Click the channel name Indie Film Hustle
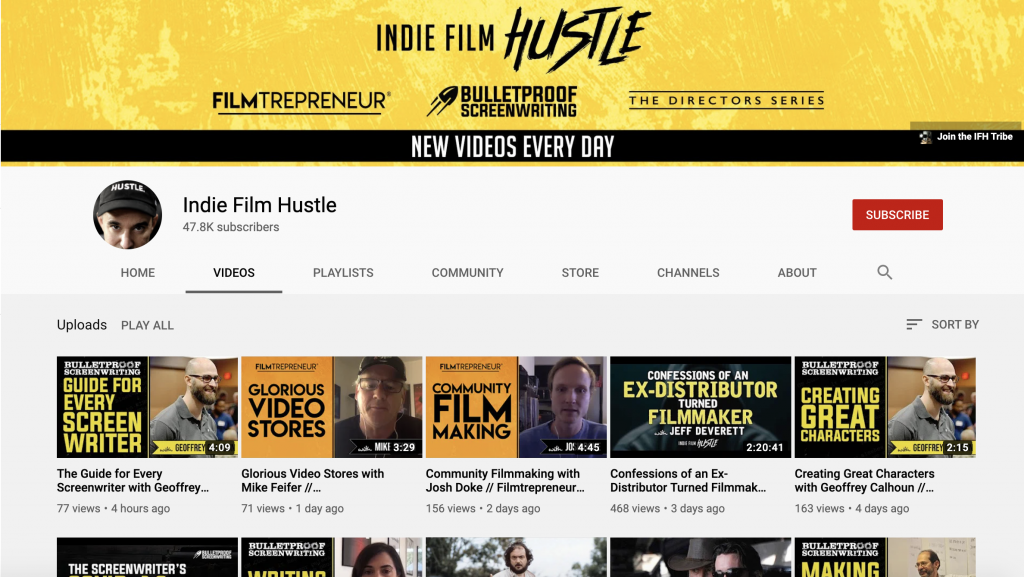The width and height of the screenshot is (1024, 577). pyautogui.click(x=259, y=205)
